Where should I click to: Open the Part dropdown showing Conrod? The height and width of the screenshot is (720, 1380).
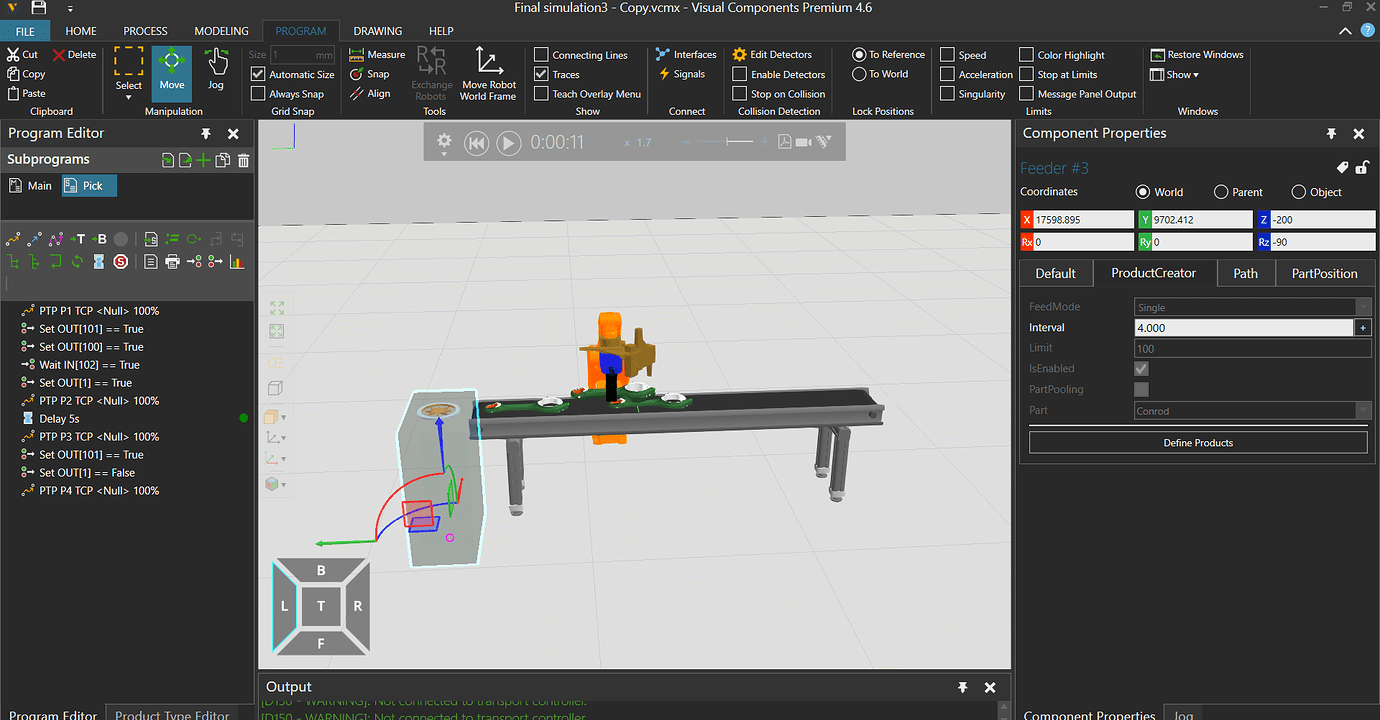coord(1252,411)
